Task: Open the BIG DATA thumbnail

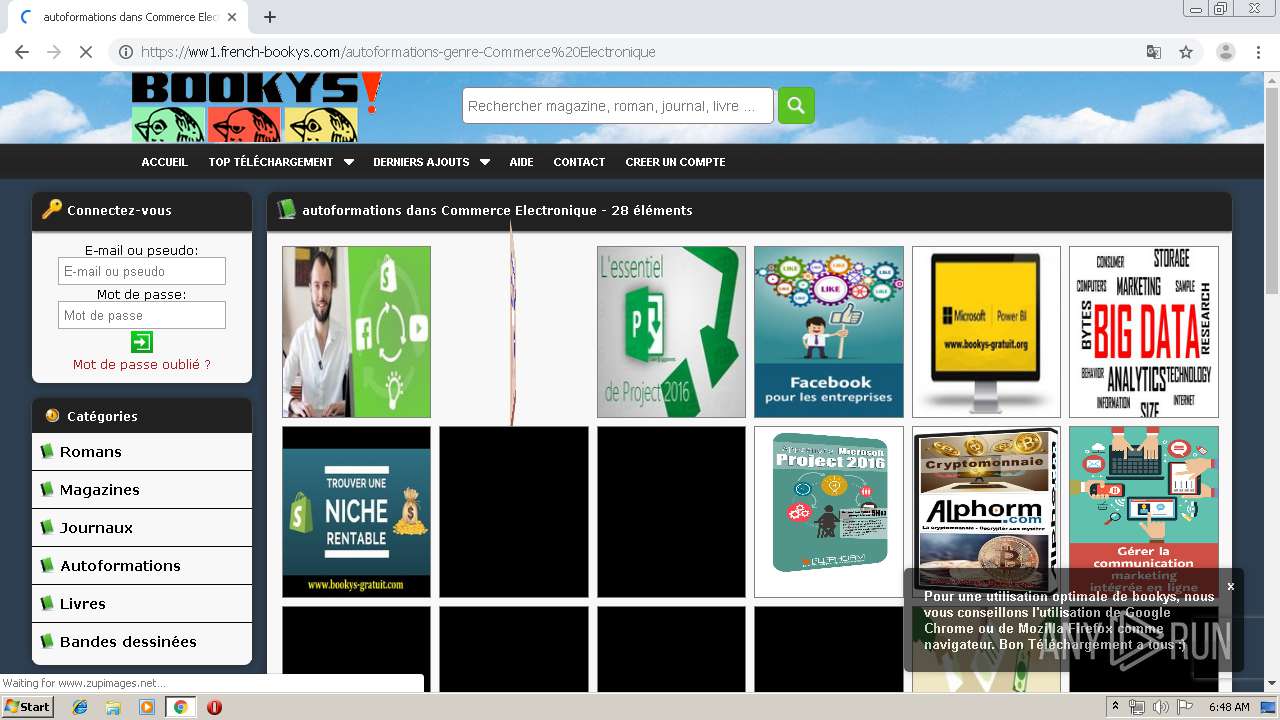Action: (x=1144, y=332)
